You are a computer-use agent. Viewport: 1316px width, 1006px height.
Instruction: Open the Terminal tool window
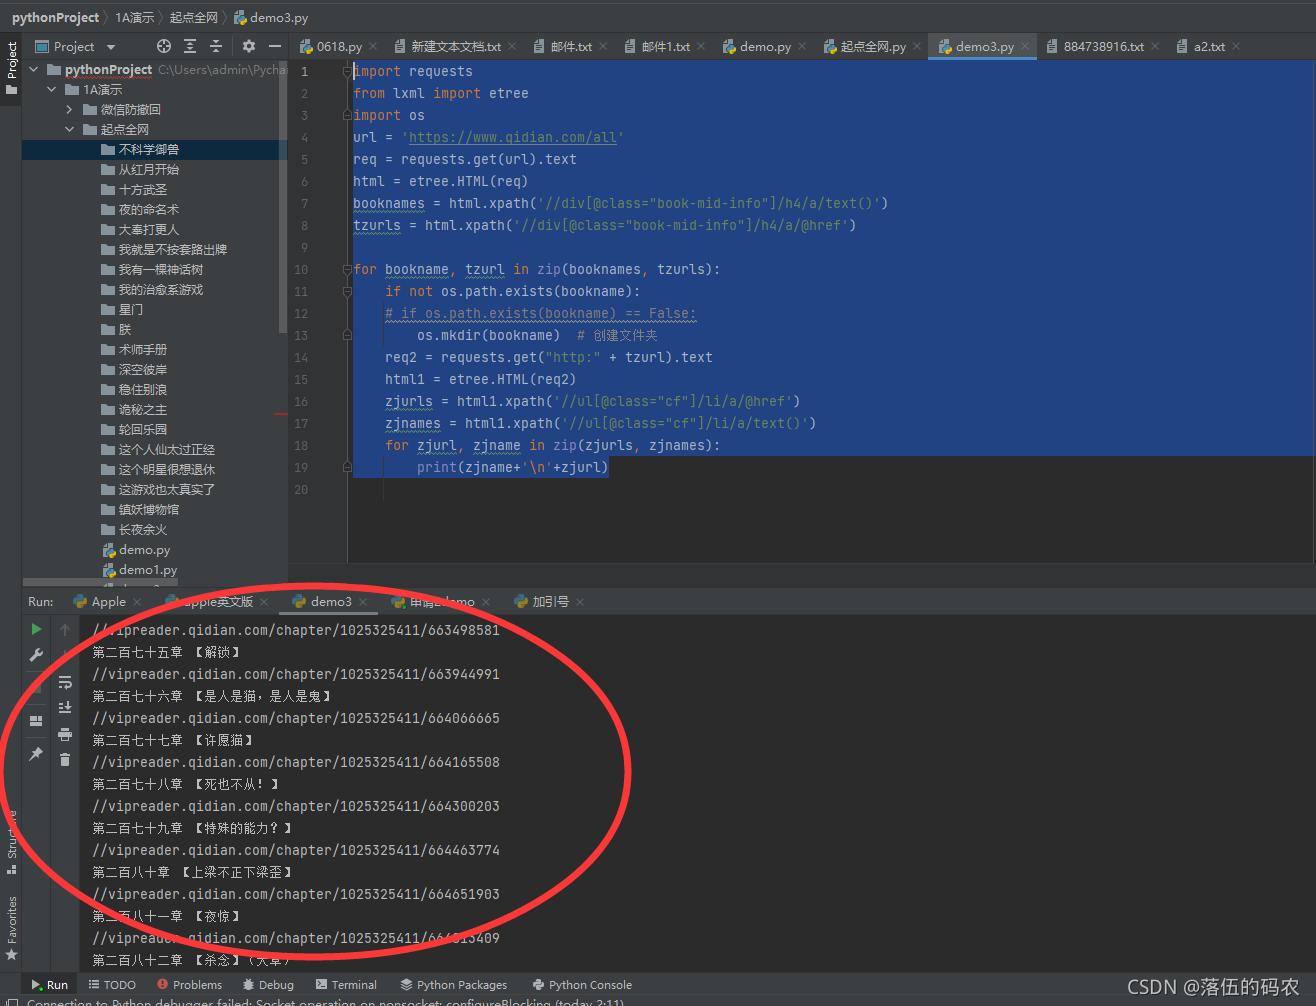pos(346,984)
